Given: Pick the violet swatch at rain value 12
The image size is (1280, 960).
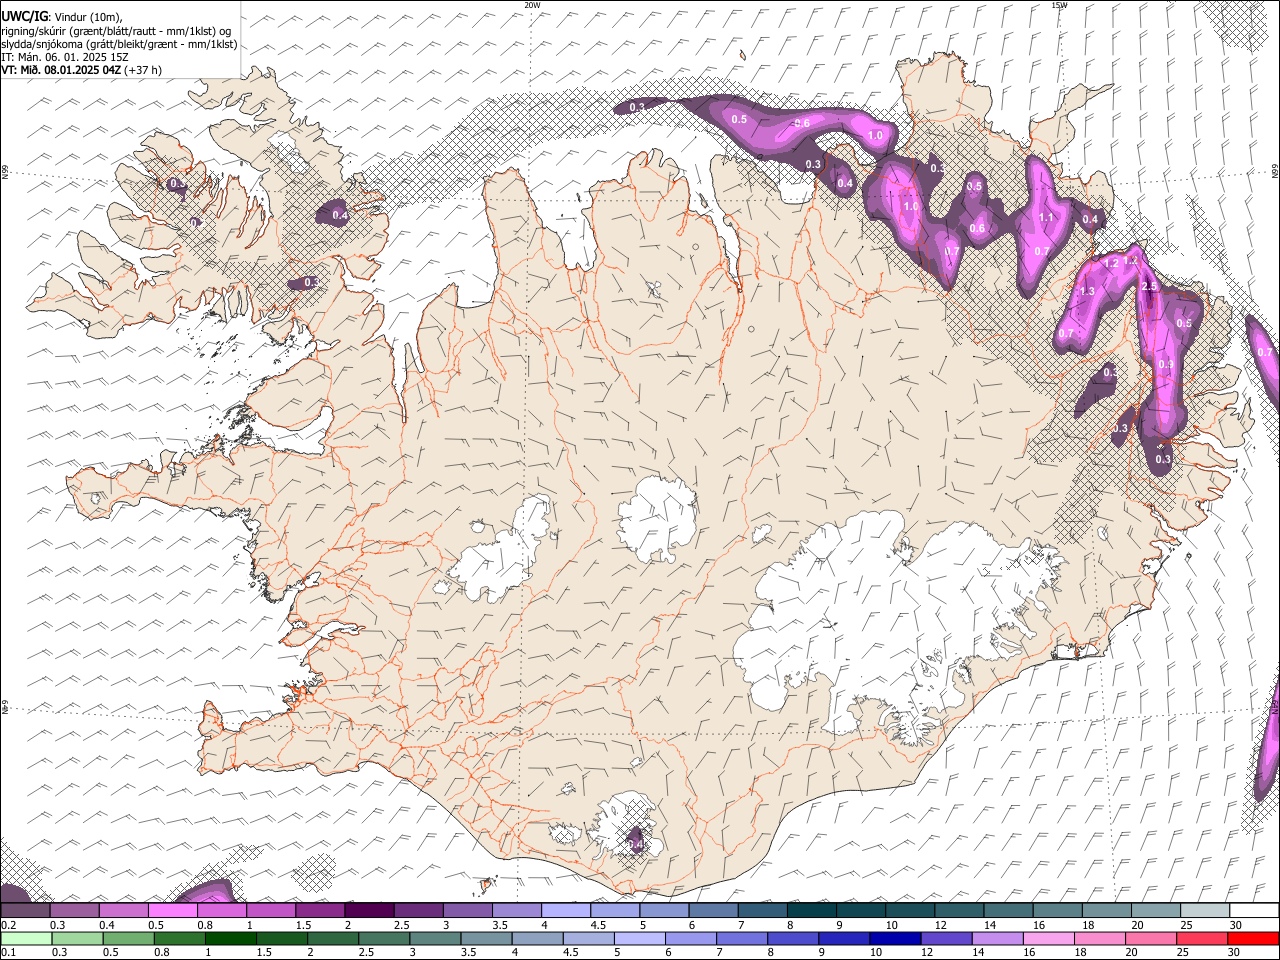Looking at the screenshot, I should pyautogui.click(x=946, y=938).
